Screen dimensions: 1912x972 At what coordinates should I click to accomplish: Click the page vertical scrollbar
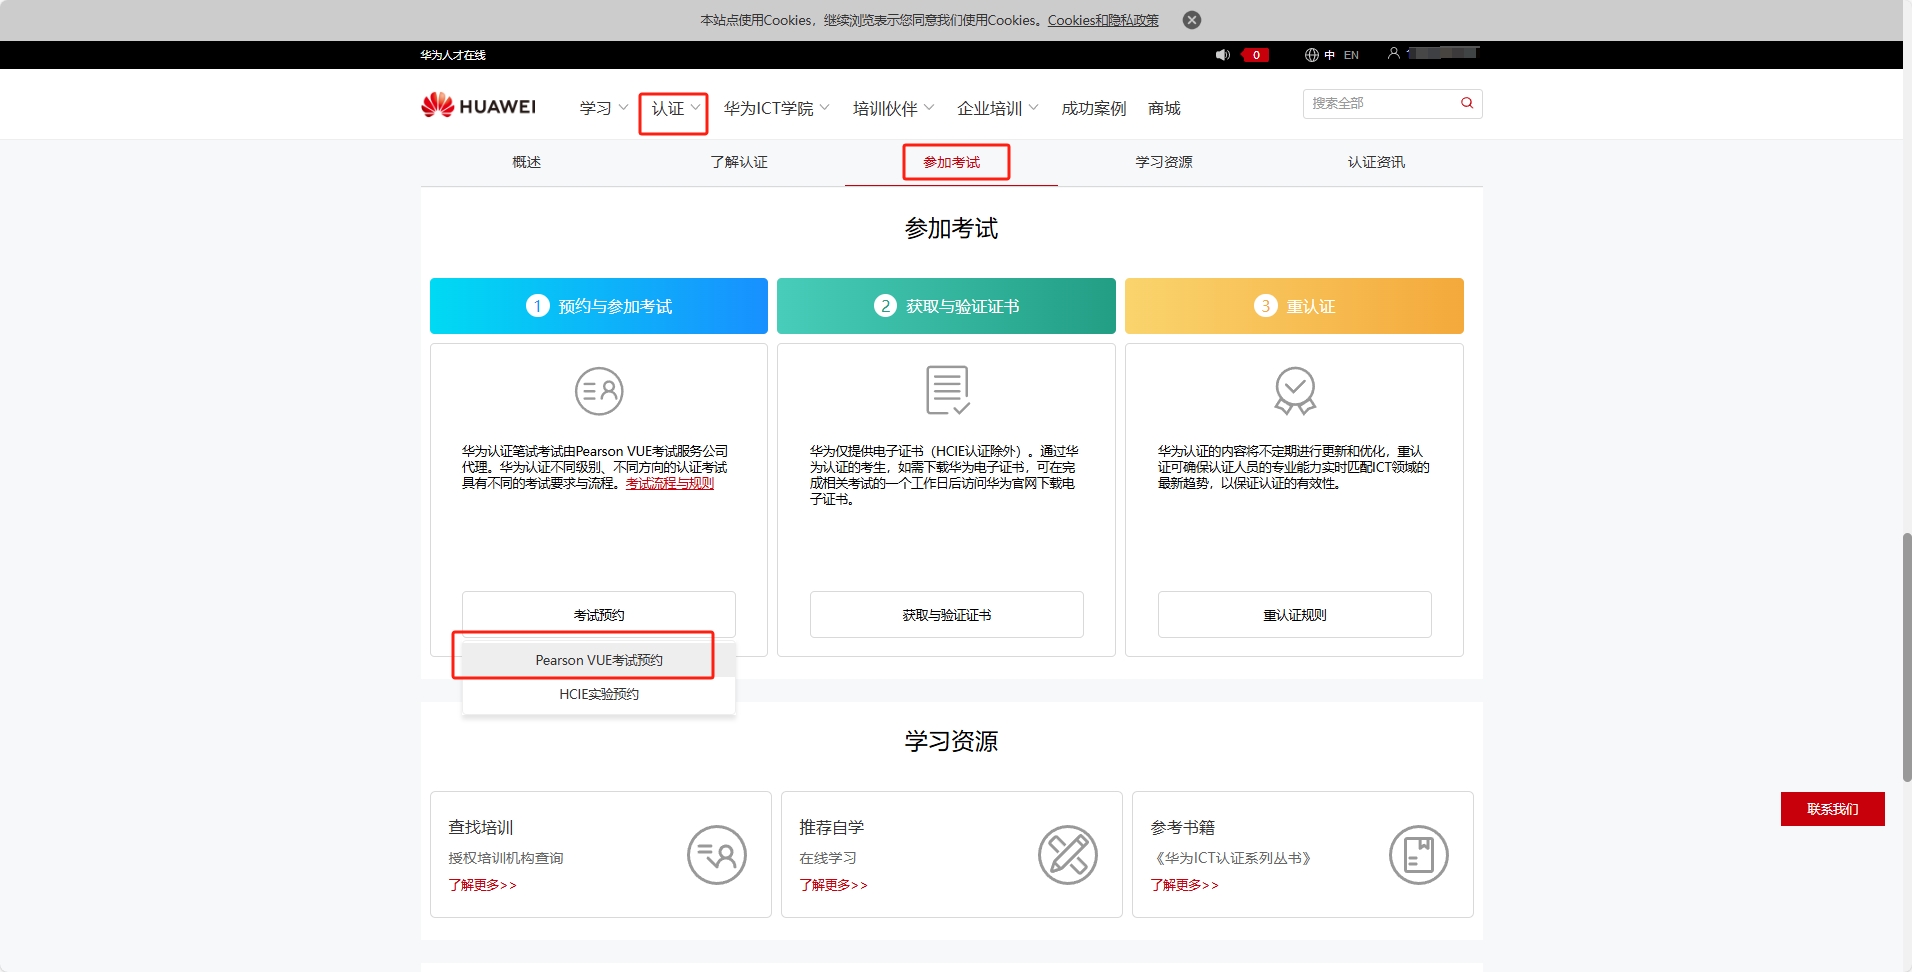coord(1907,657)
